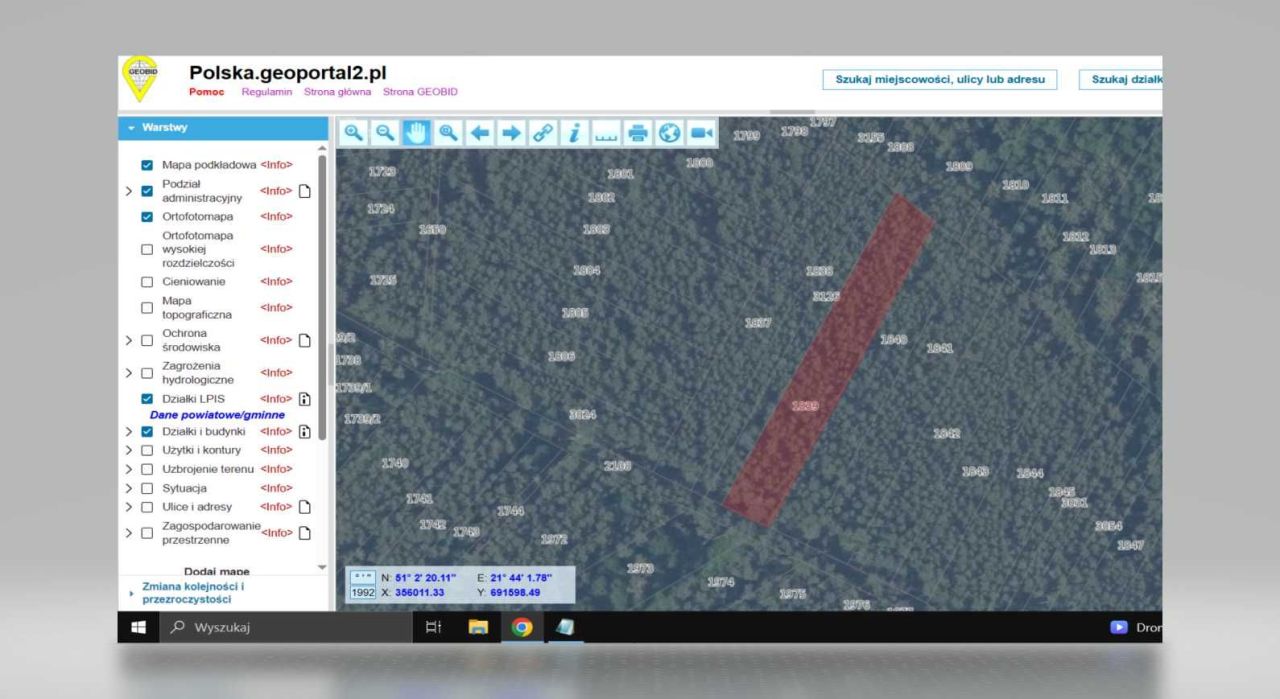Open Strona główna link

[337, 92]
